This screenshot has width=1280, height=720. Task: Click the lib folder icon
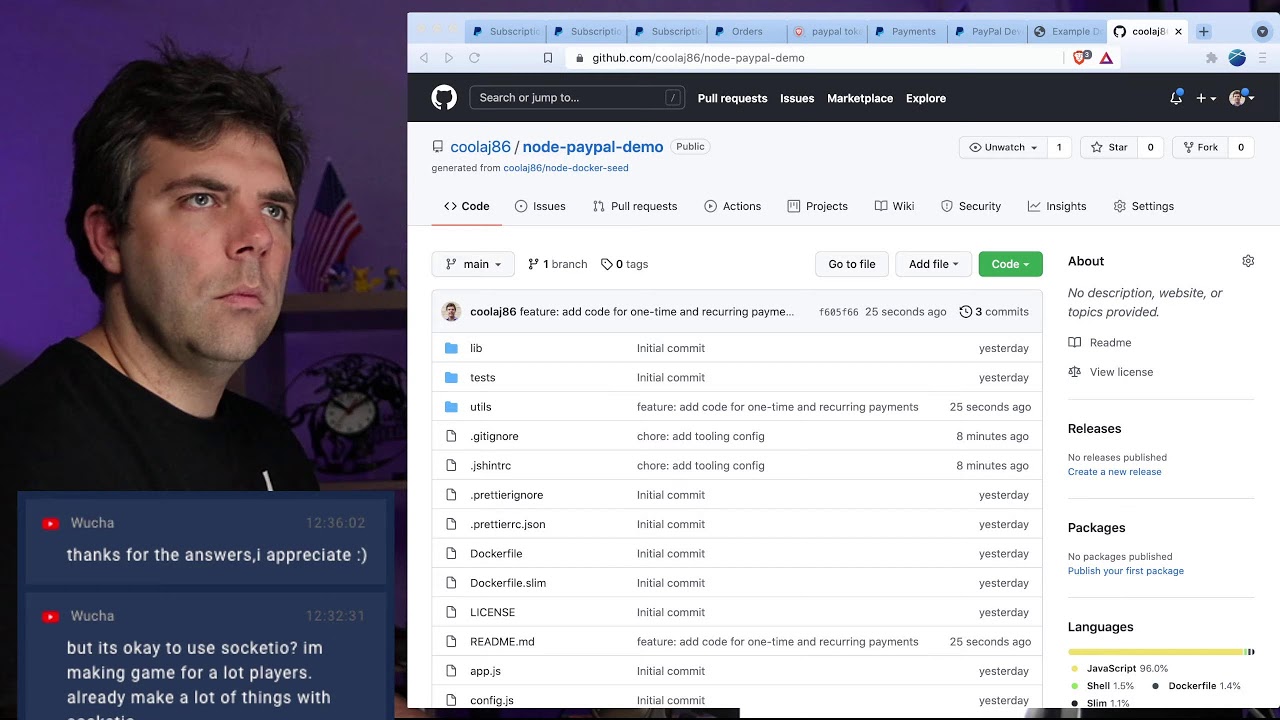tap(451, 348)
